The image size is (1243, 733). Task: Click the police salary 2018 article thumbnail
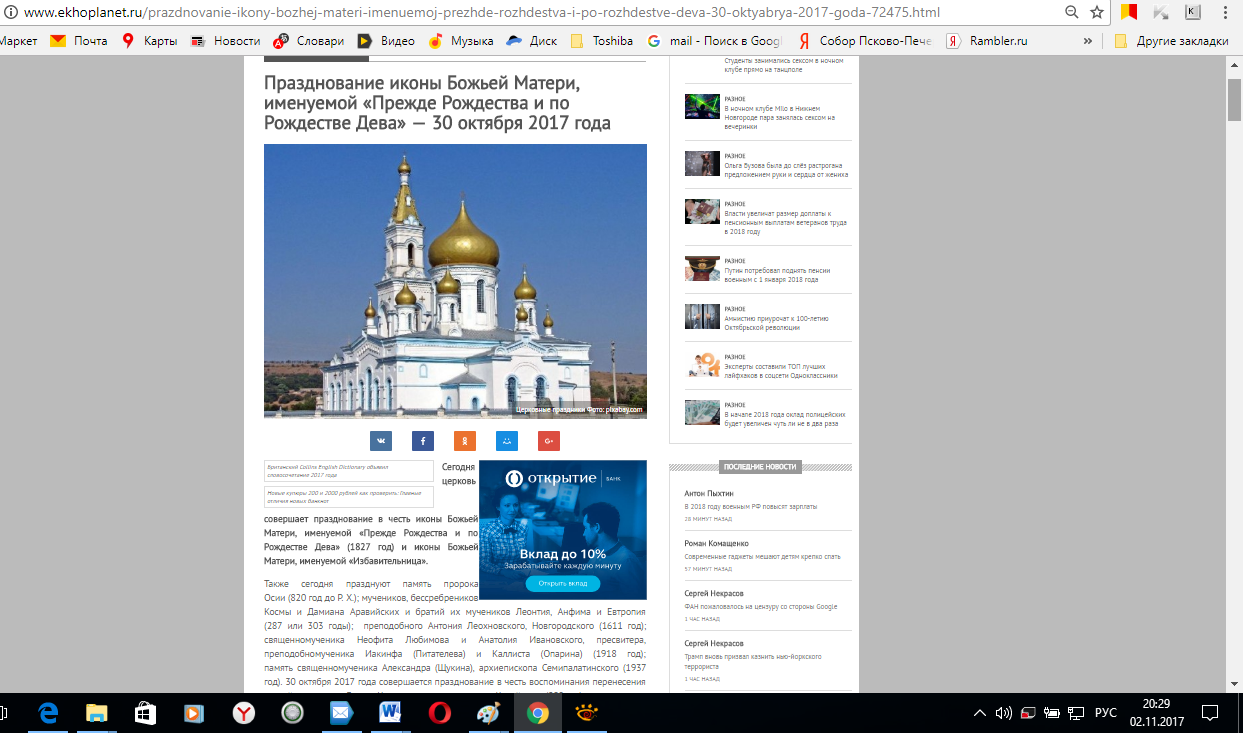[x=703, y=412]
